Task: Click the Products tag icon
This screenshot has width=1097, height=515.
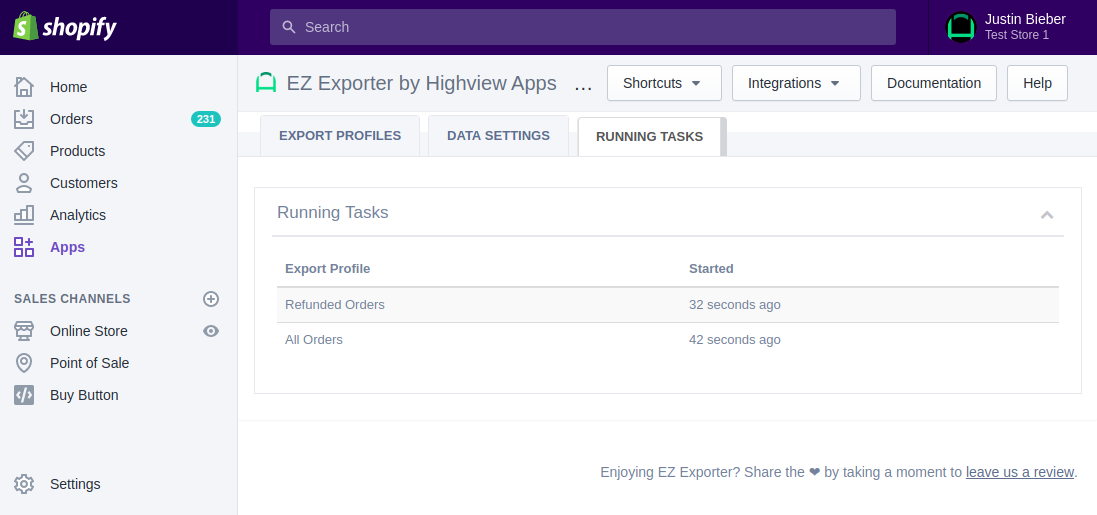Action: click(x=24, y=151)
